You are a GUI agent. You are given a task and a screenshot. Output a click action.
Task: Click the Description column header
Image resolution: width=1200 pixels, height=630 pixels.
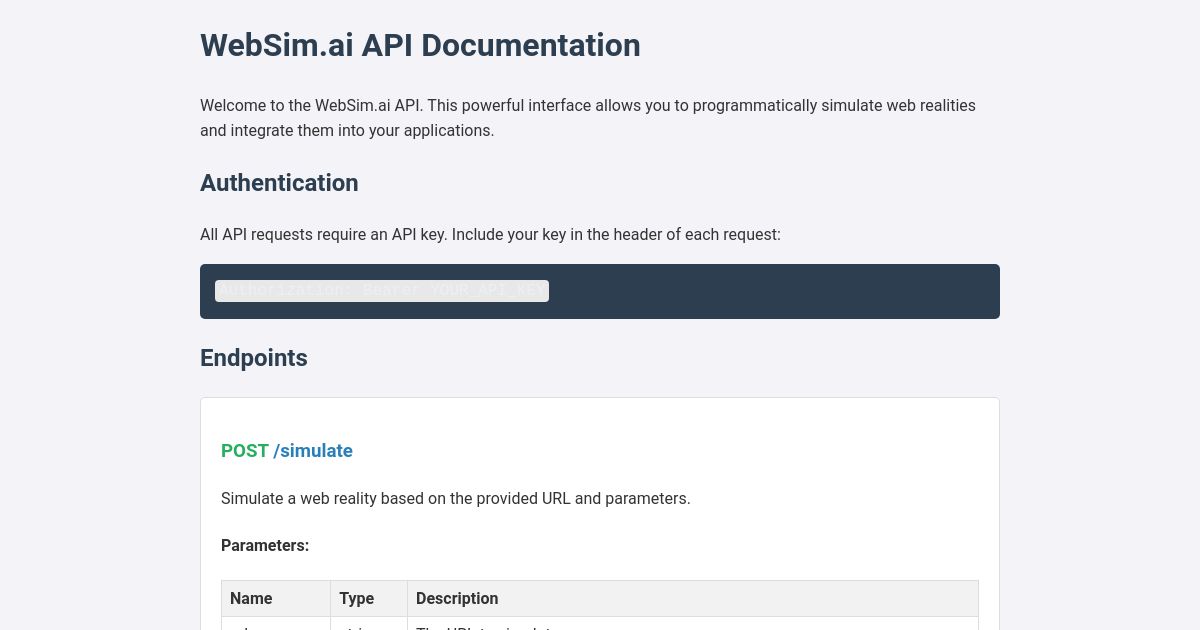click(x=457, y=598)
